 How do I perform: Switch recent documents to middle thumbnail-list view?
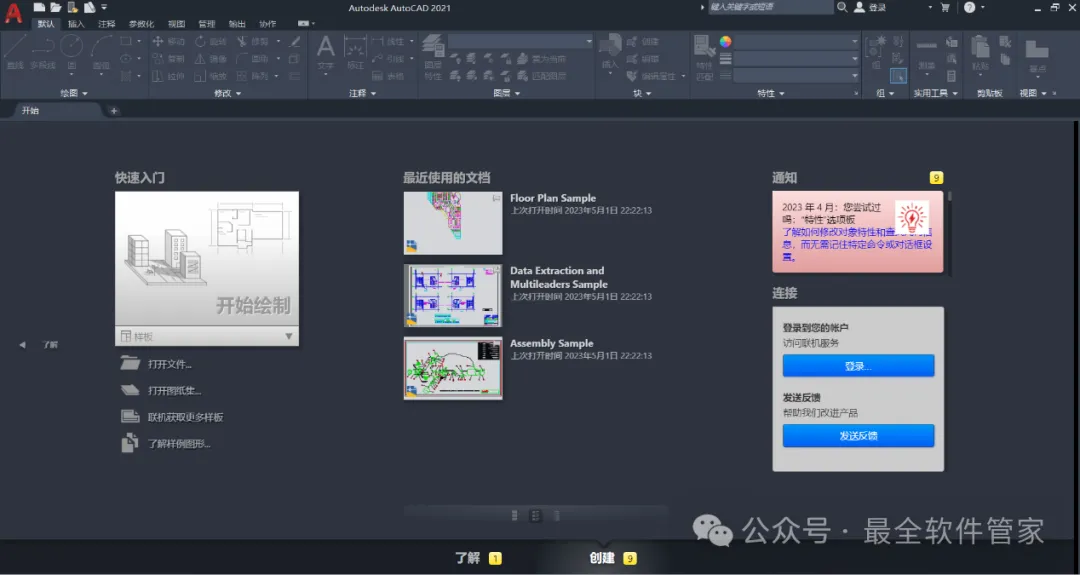(535, 515)
